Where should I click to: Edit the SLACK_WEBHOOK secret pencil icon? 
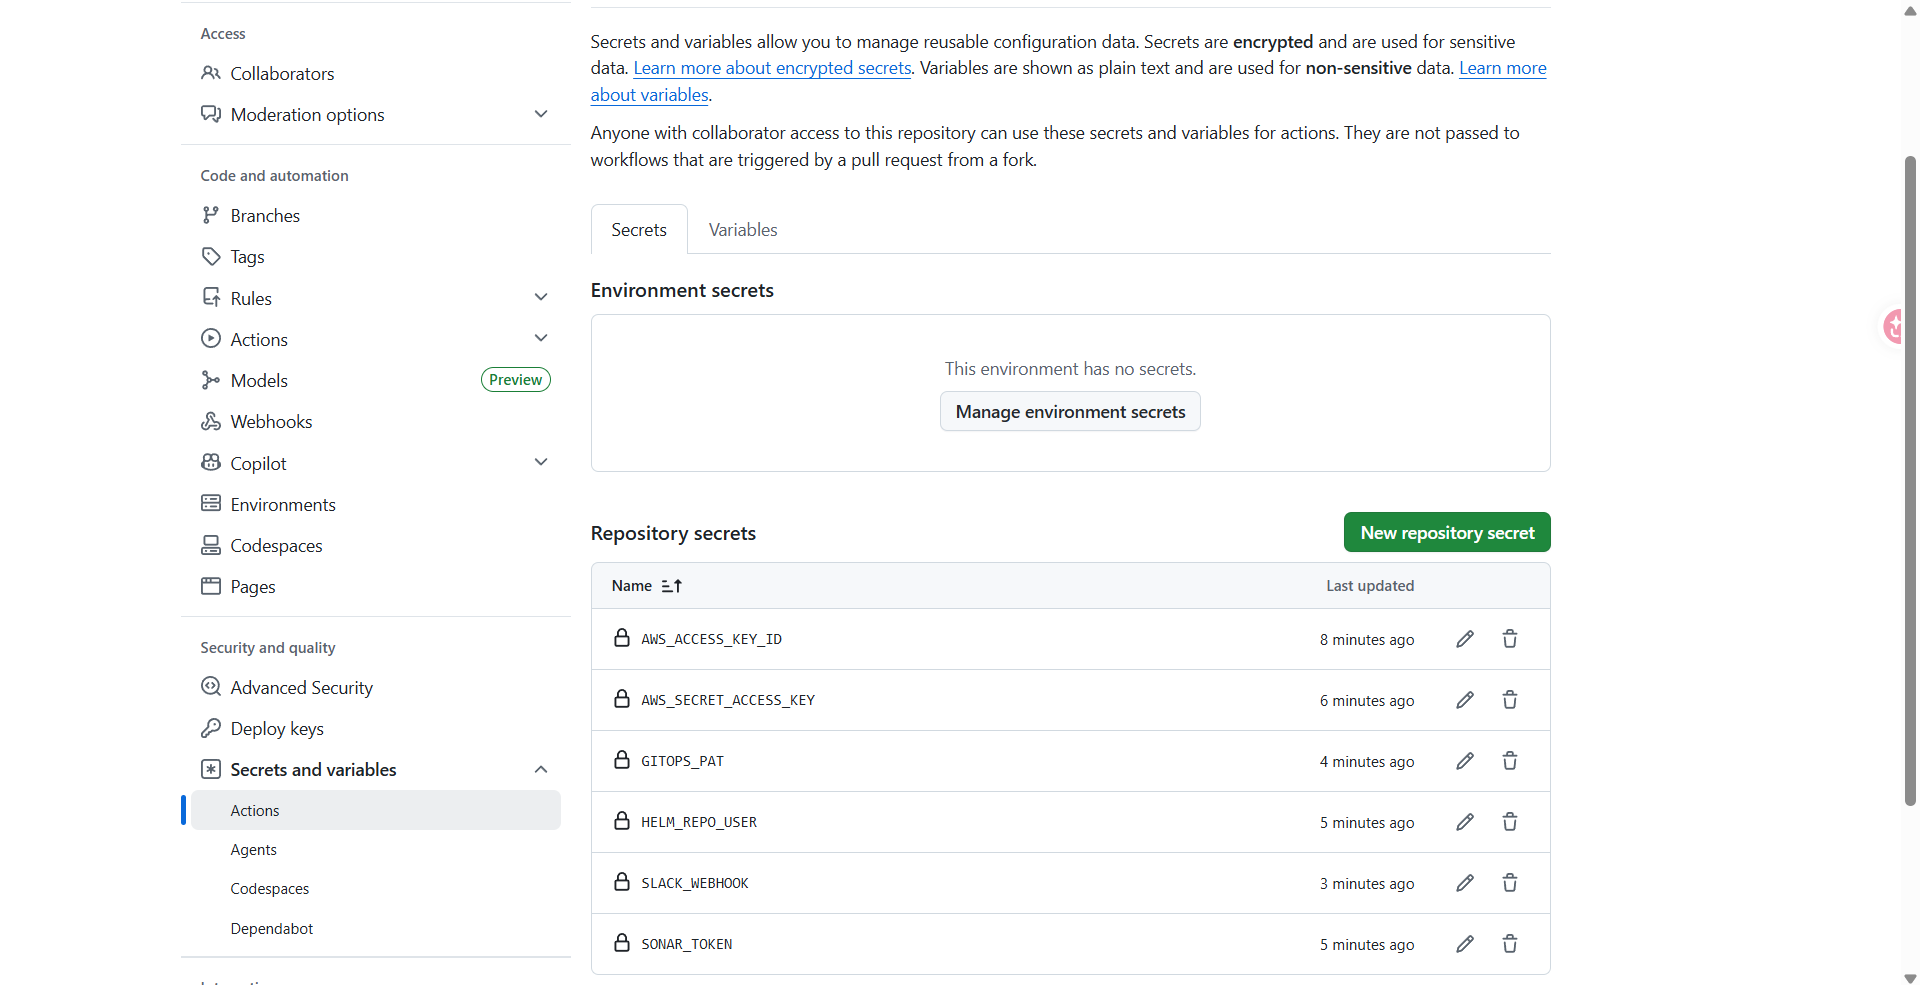pyautogui.click(x=1465, y=883)
